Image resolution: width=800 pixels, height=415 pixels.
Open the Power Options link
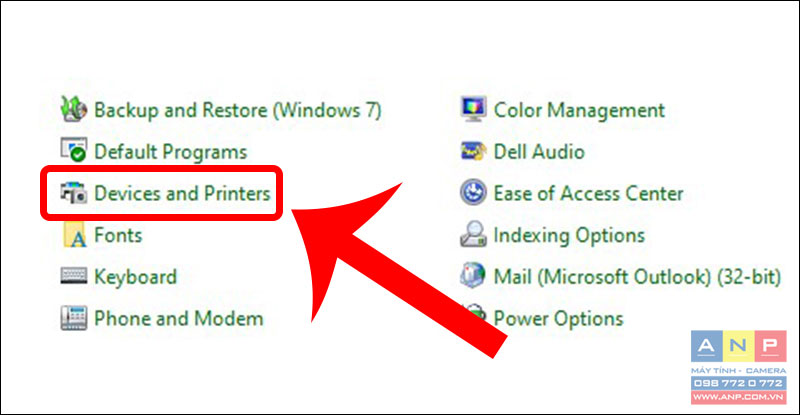[558, 319]
